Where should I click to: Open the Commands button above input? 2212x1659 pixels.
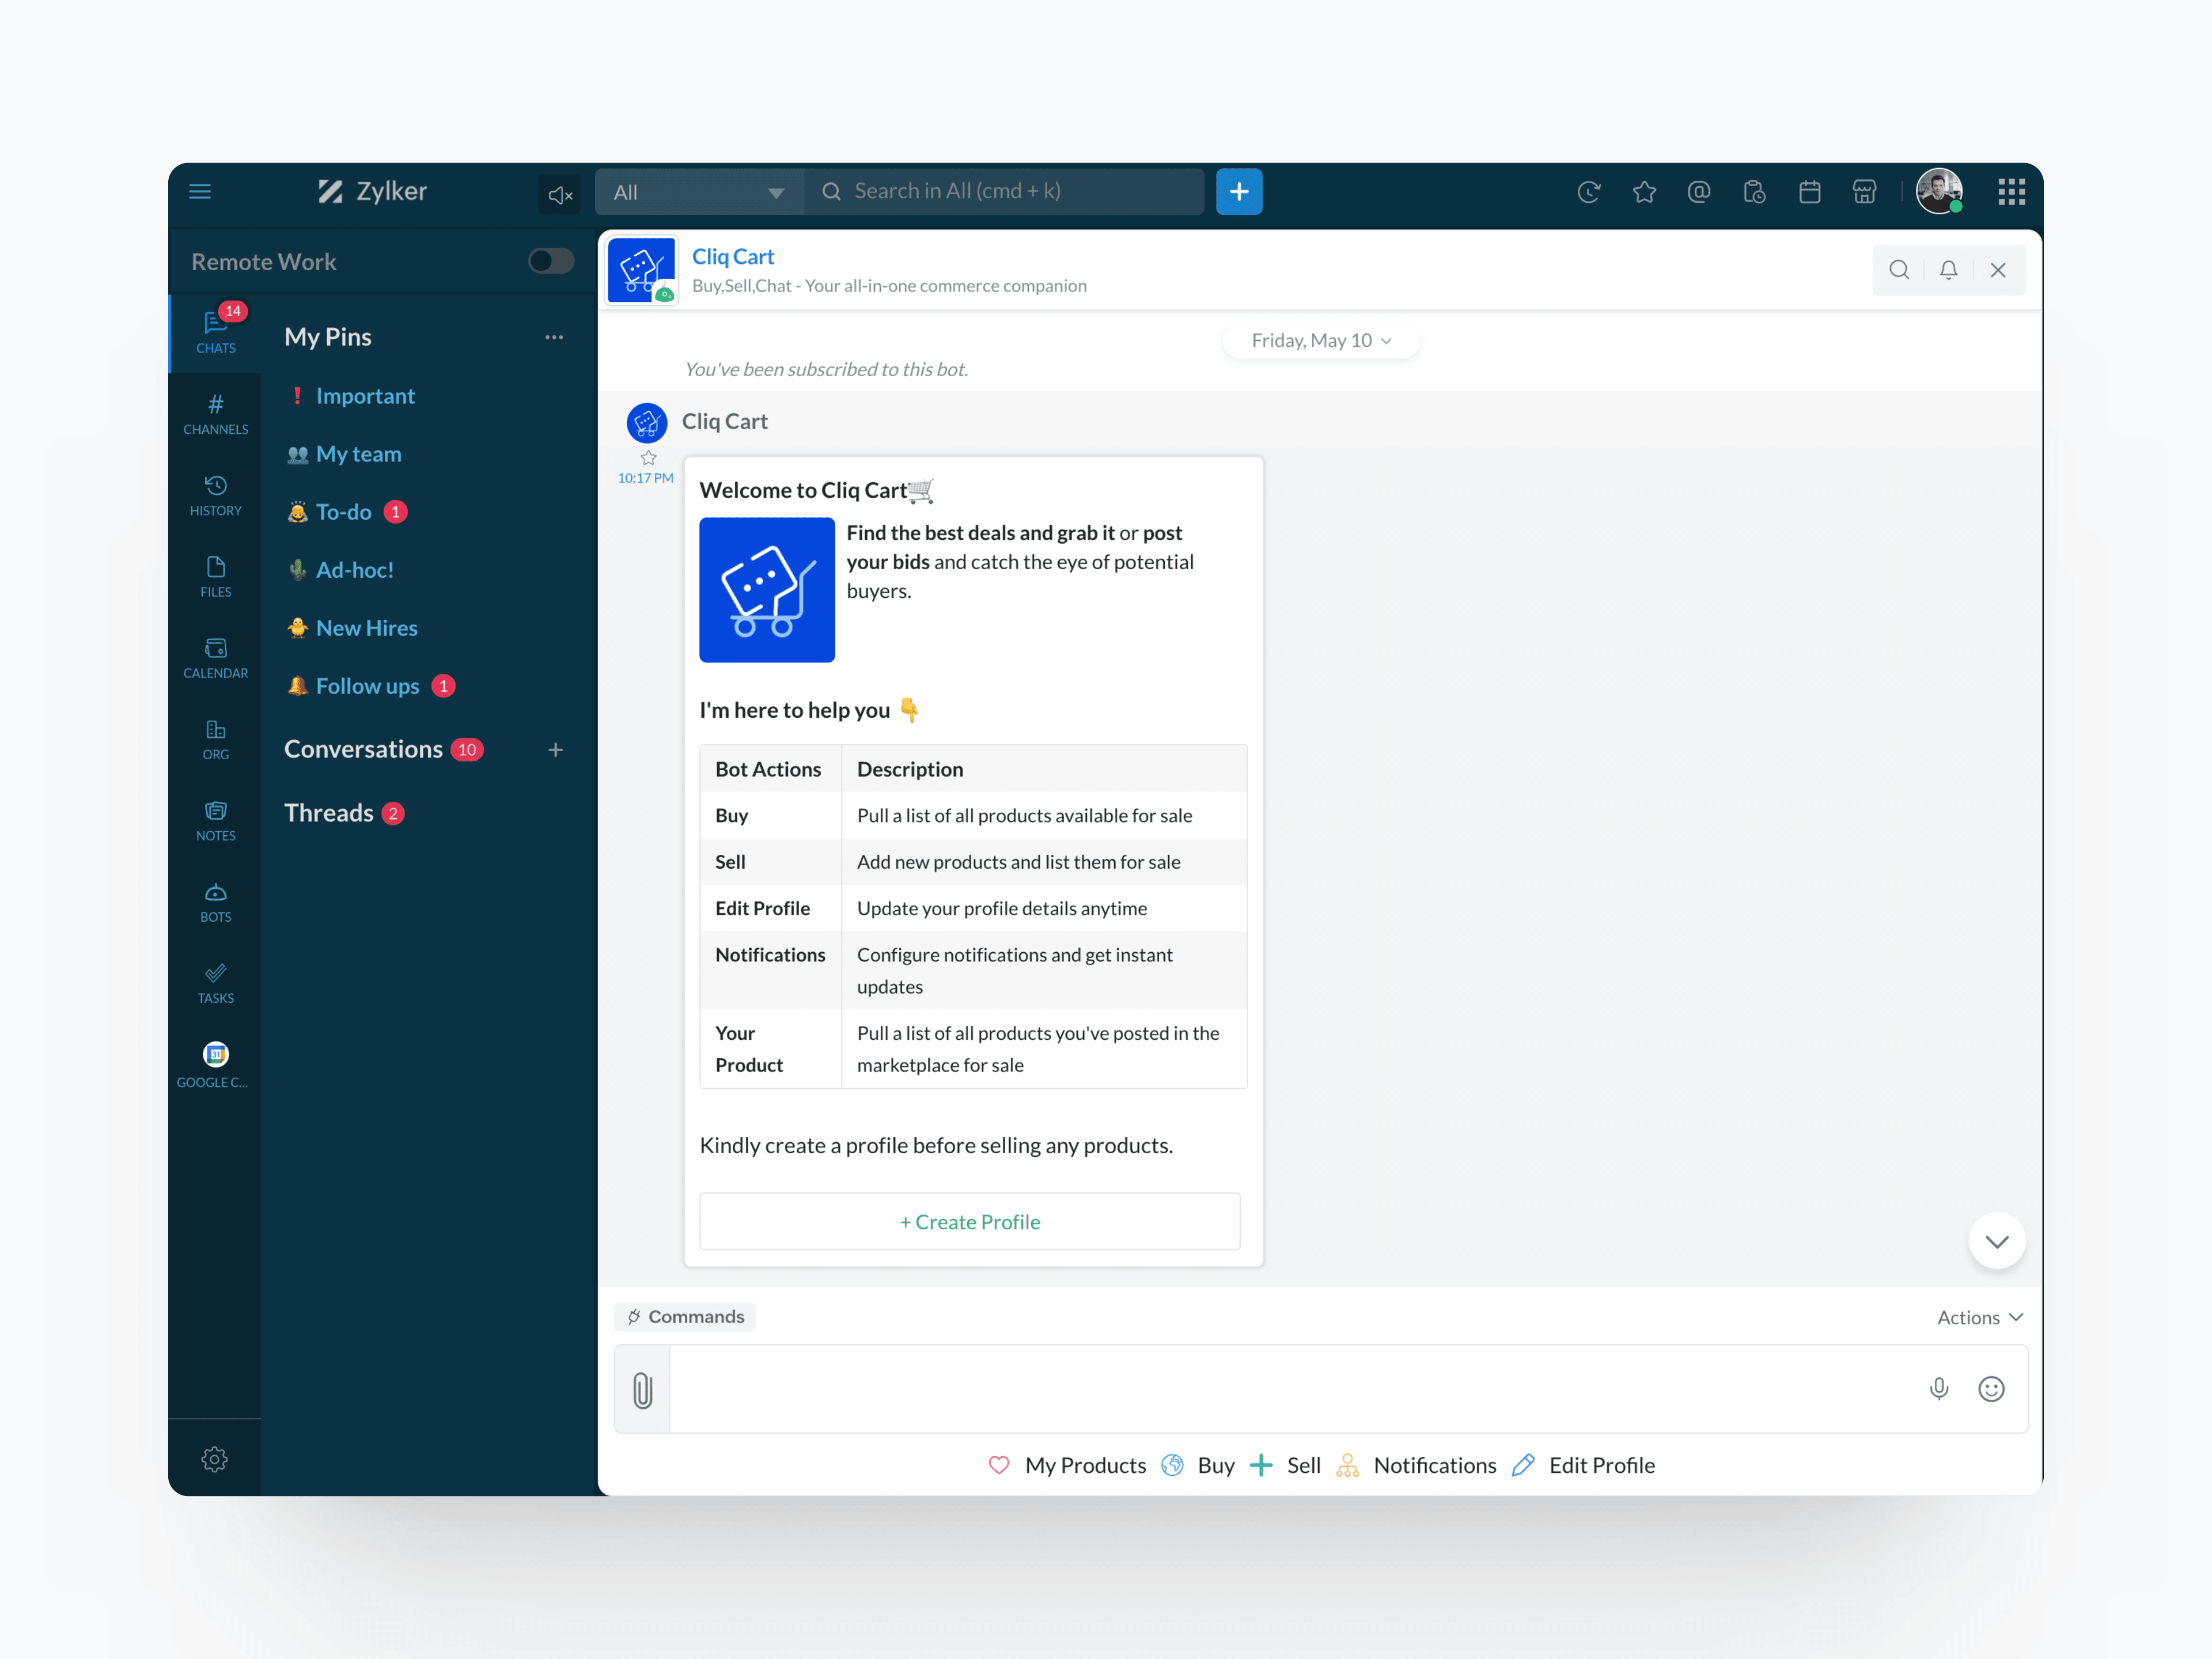point(686,1316)
